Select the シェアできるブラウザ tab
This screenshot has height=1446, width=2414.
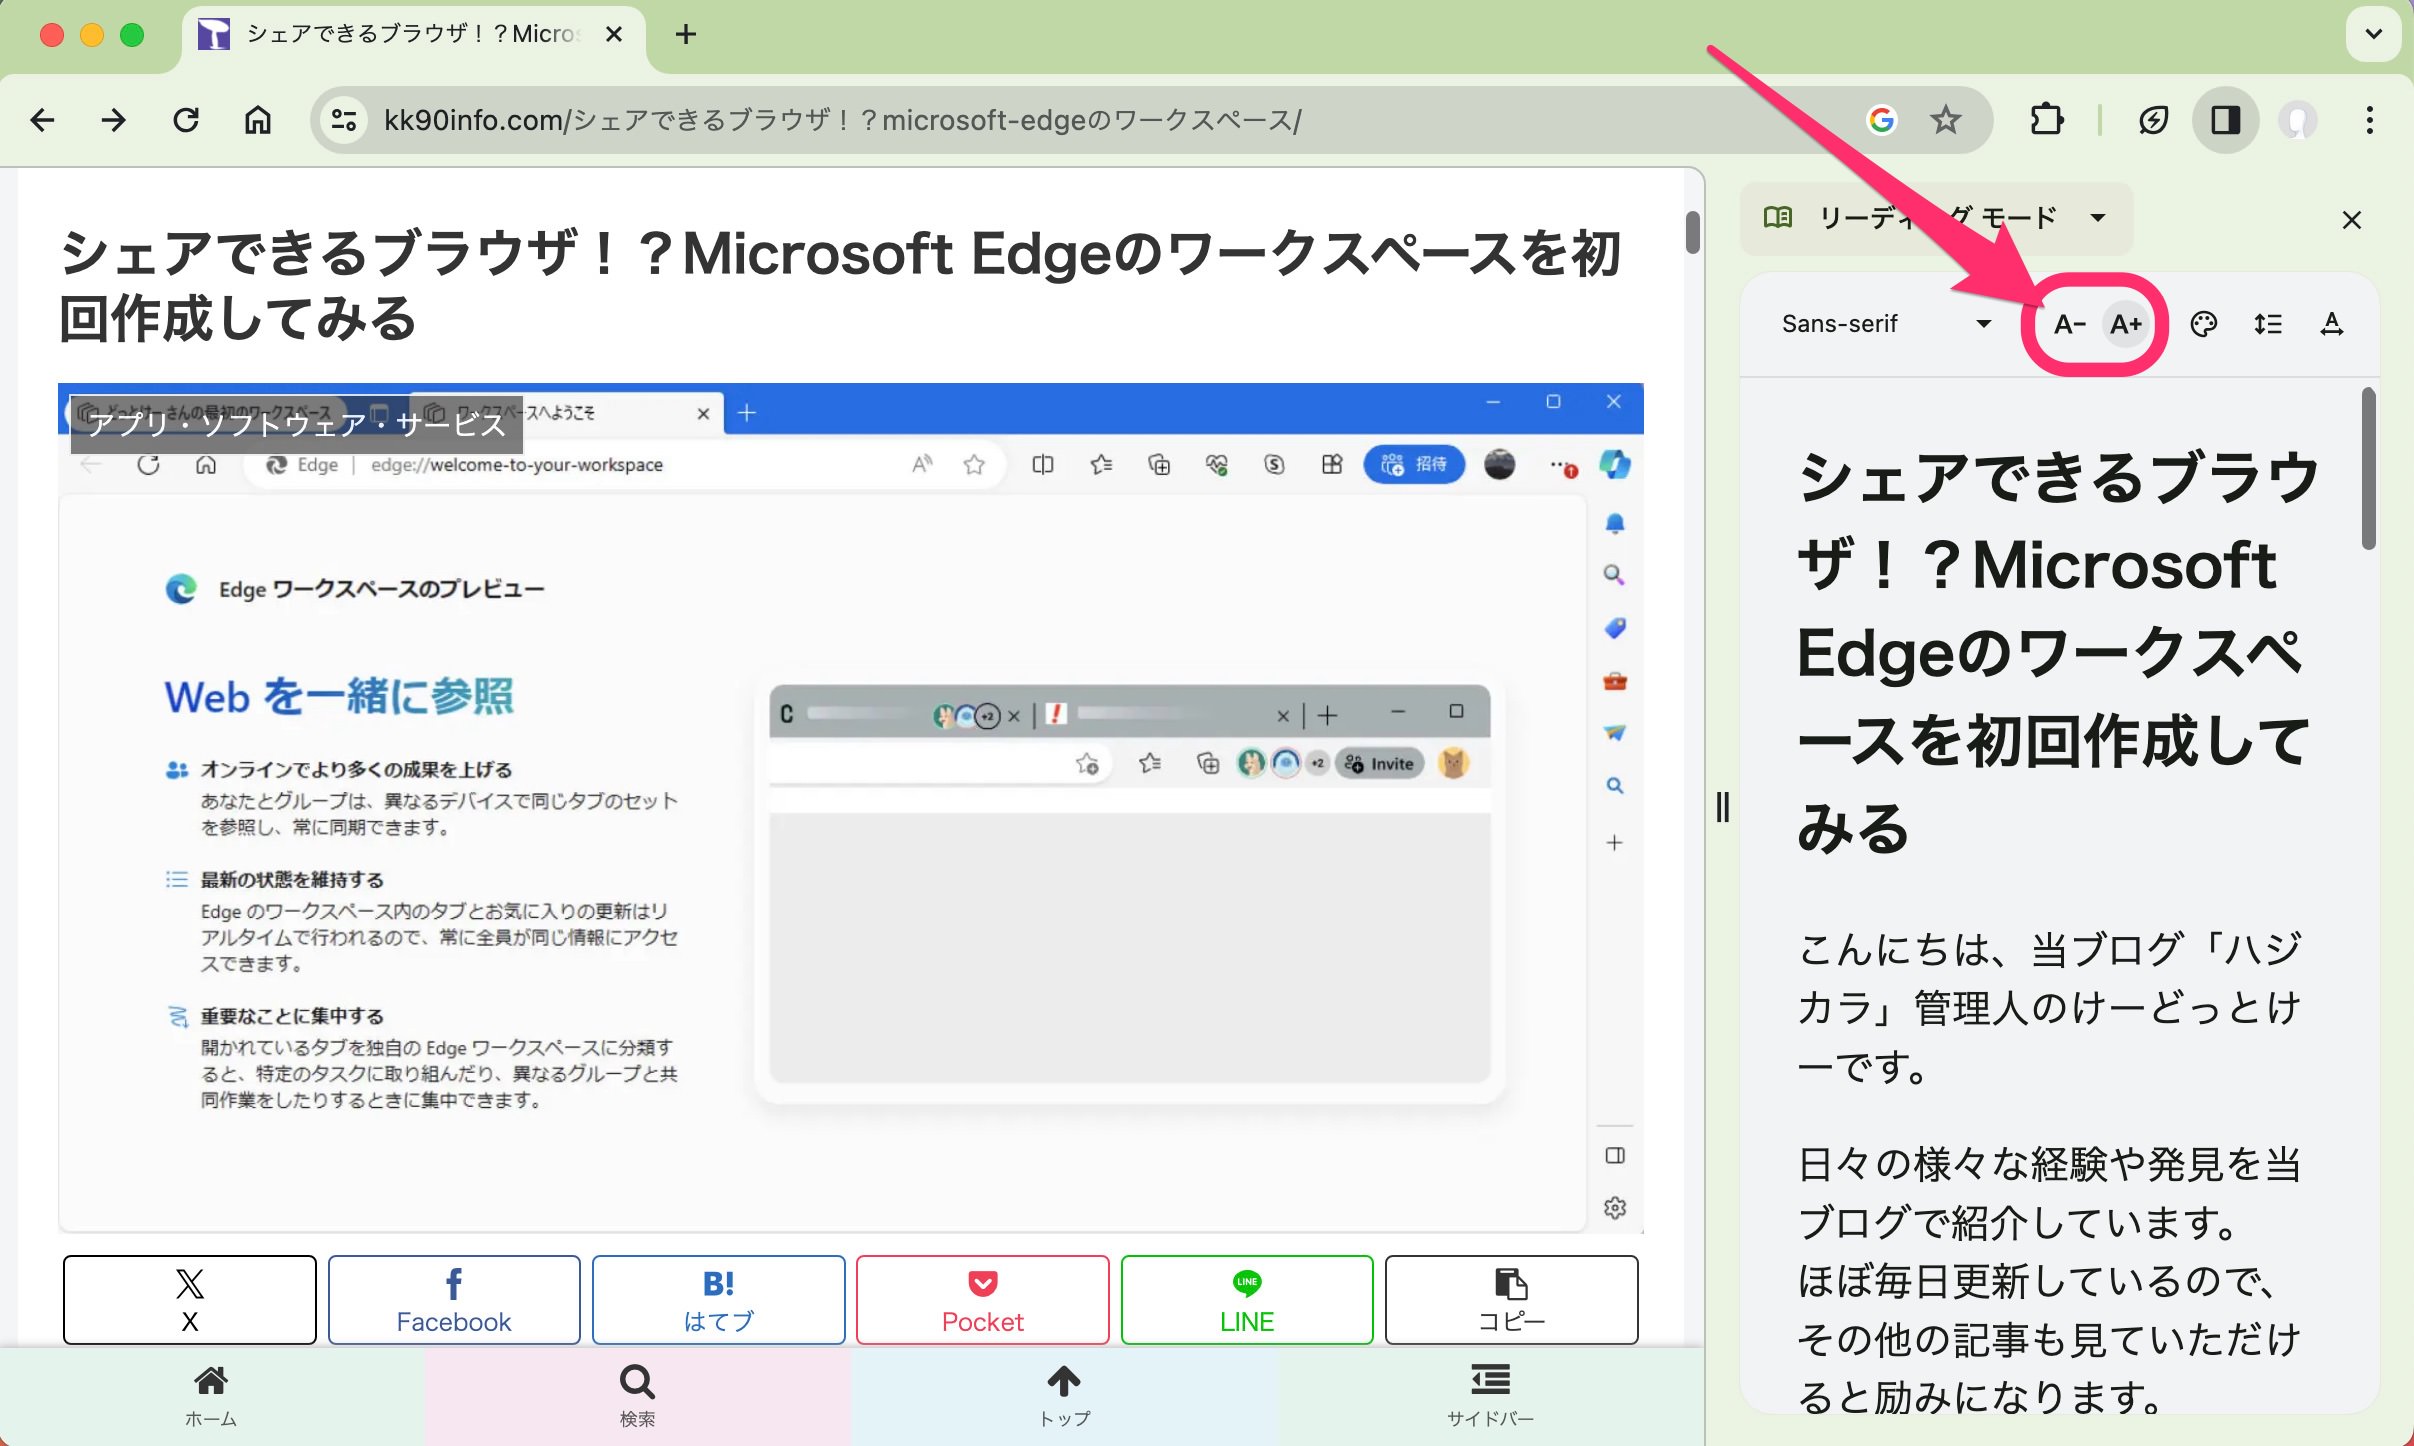[x=413, y=36]
